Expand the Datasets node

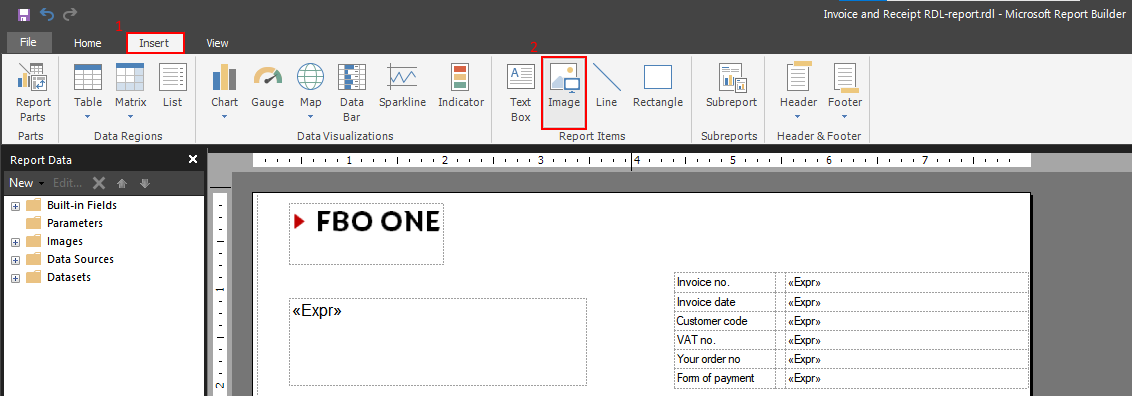pos(15,278)
